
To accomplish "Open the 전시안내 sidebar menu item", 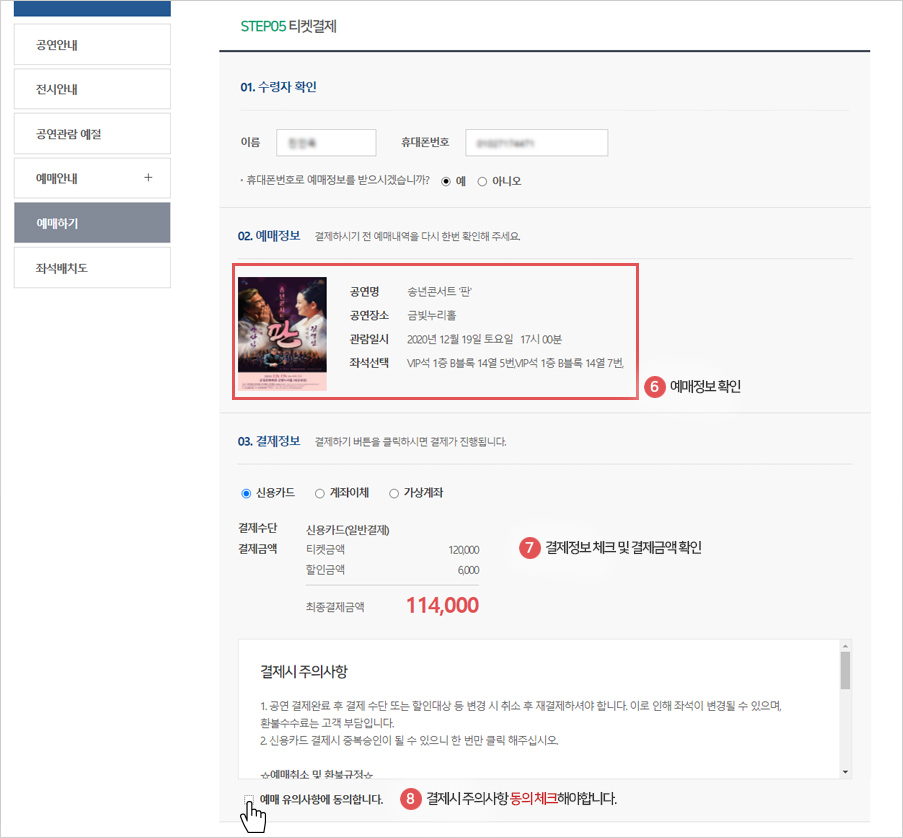I will [92, 88].
